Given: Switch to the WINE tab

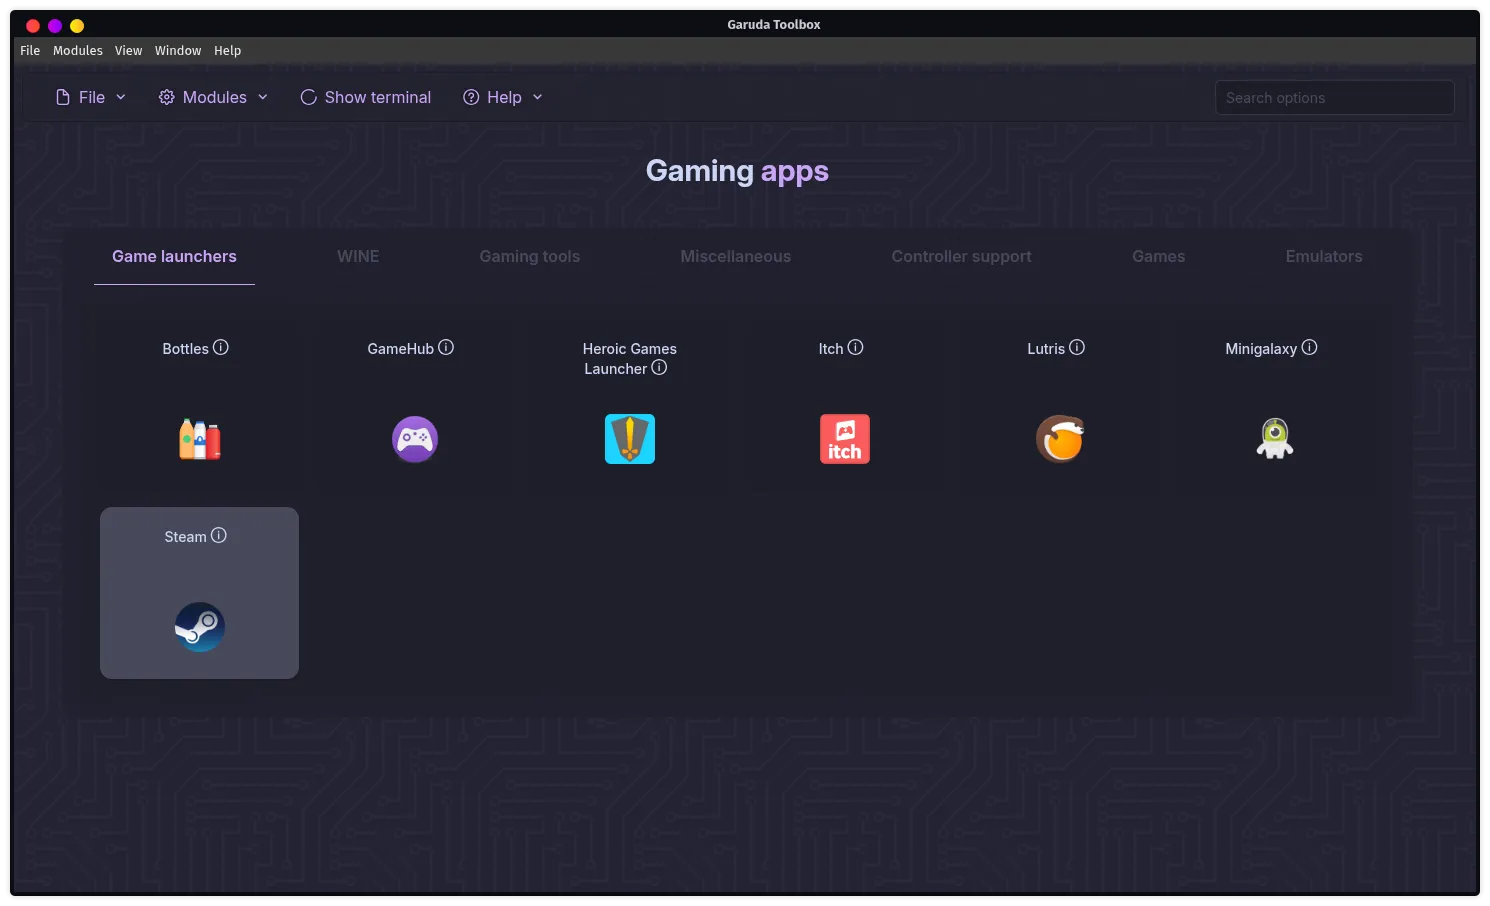Looking at the screenshot, I should point(358,256).
